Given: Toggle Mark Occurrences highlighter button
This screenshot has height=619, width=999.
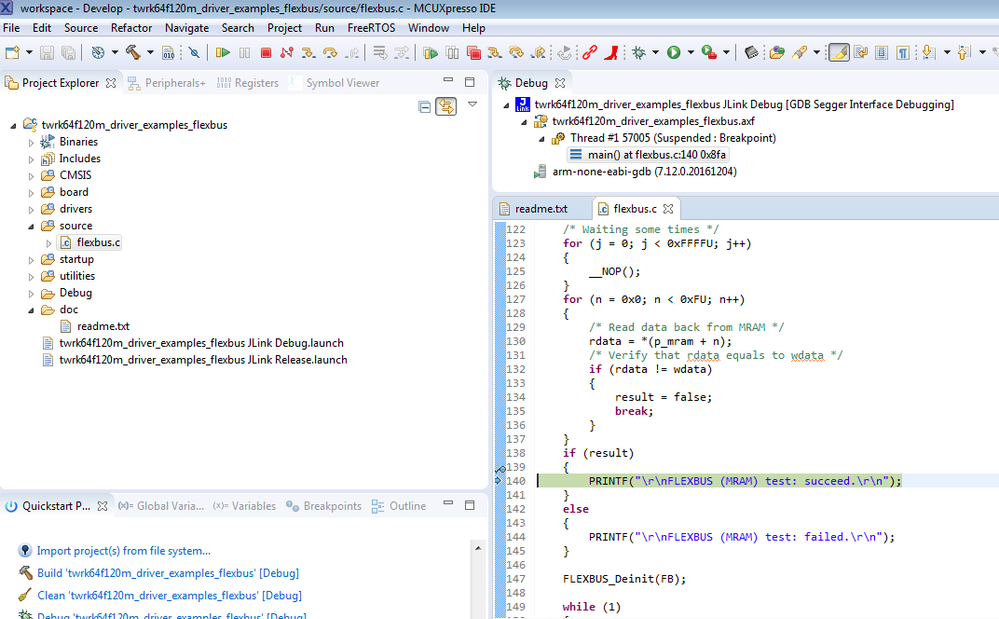Looking at the screenshot, I should click(x=839, y=52).
